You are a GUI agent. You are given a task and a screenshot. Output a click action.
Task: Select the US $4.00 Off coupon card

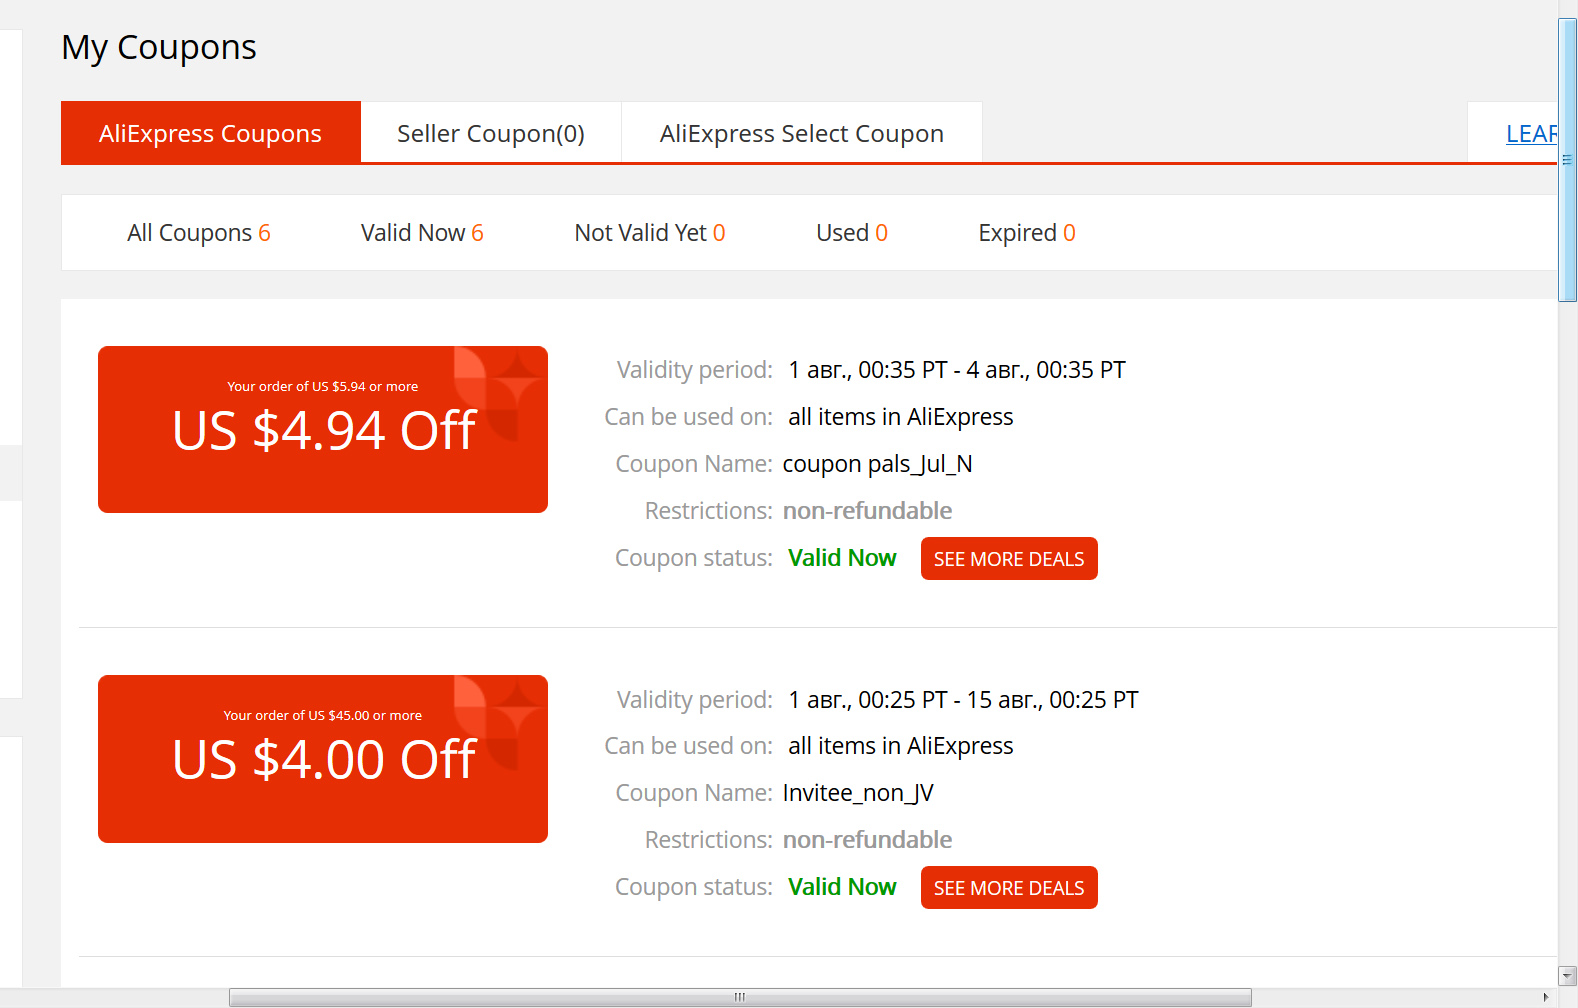coord(323,759)
